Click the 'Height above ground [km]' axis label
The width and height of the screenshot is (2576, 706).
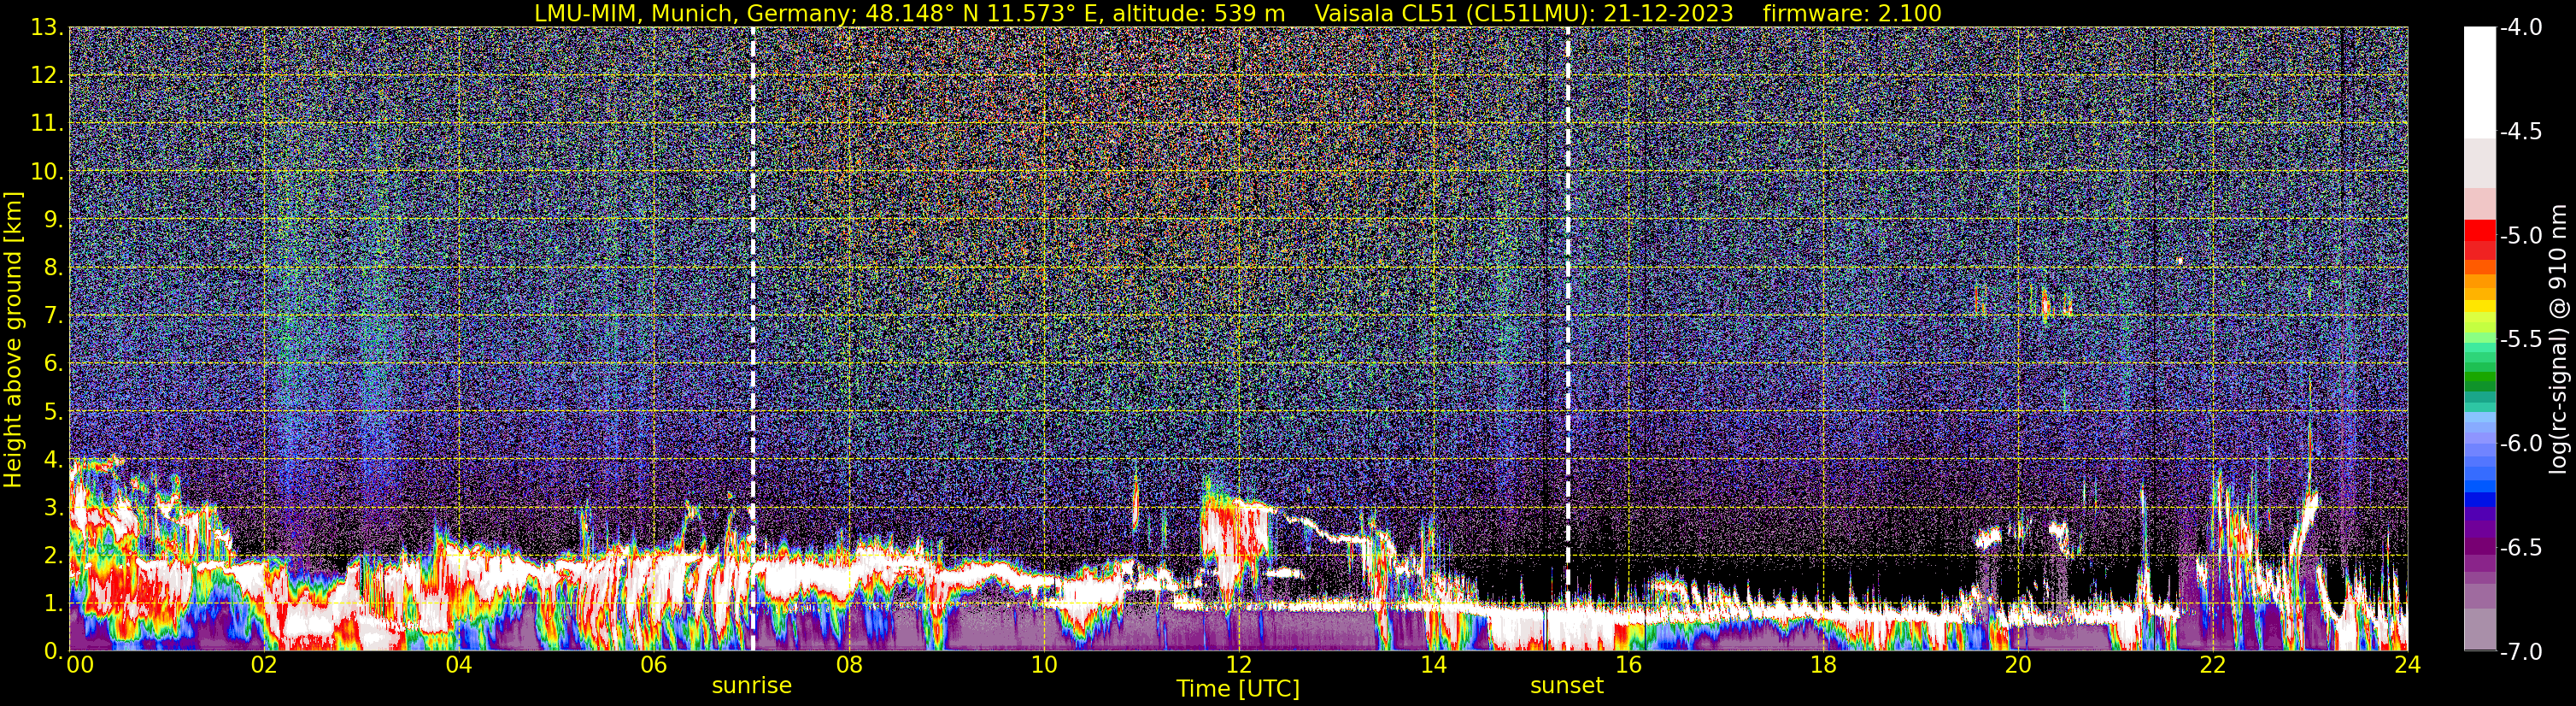click(13, 340)
